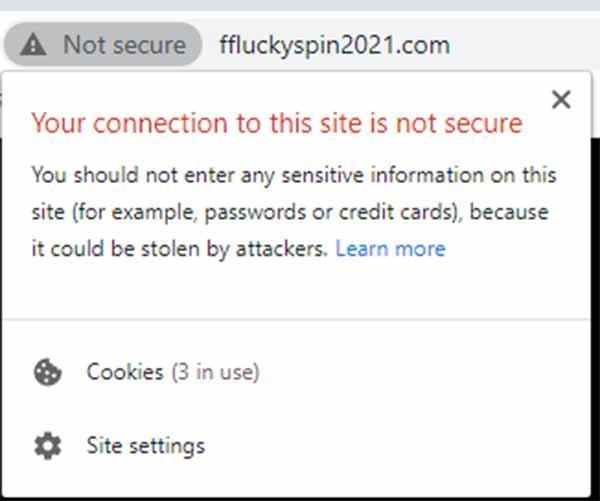Click the cookie icon
Screen dimensions: 600x501
click(x=47, y=372)
